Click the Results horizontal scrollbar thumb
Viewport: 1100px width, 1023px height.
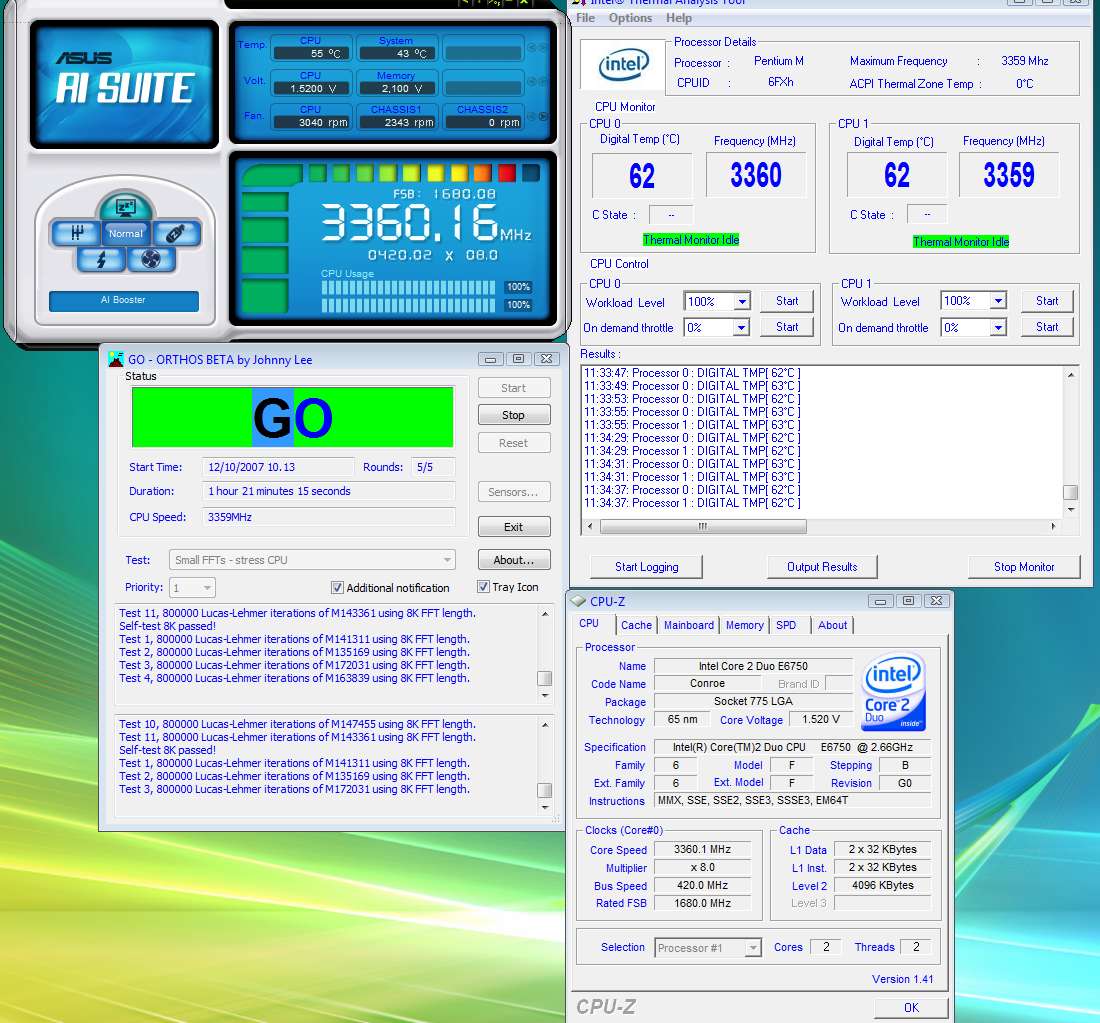pos(703,526)
